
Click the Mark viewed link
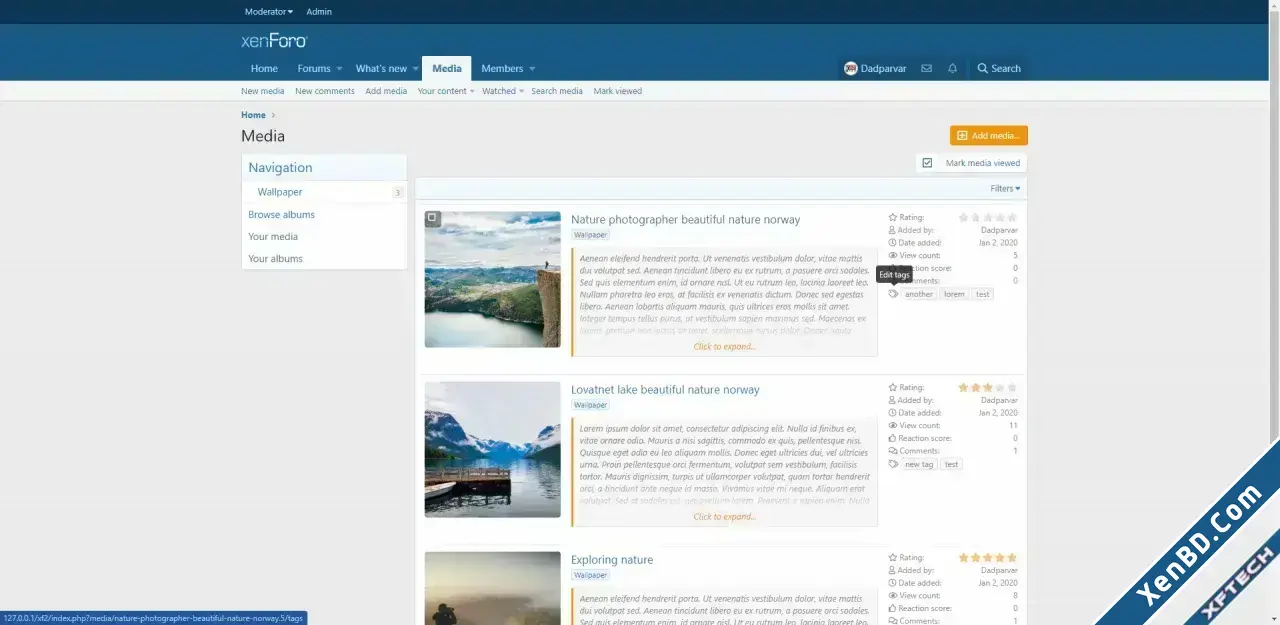point(618,91)
